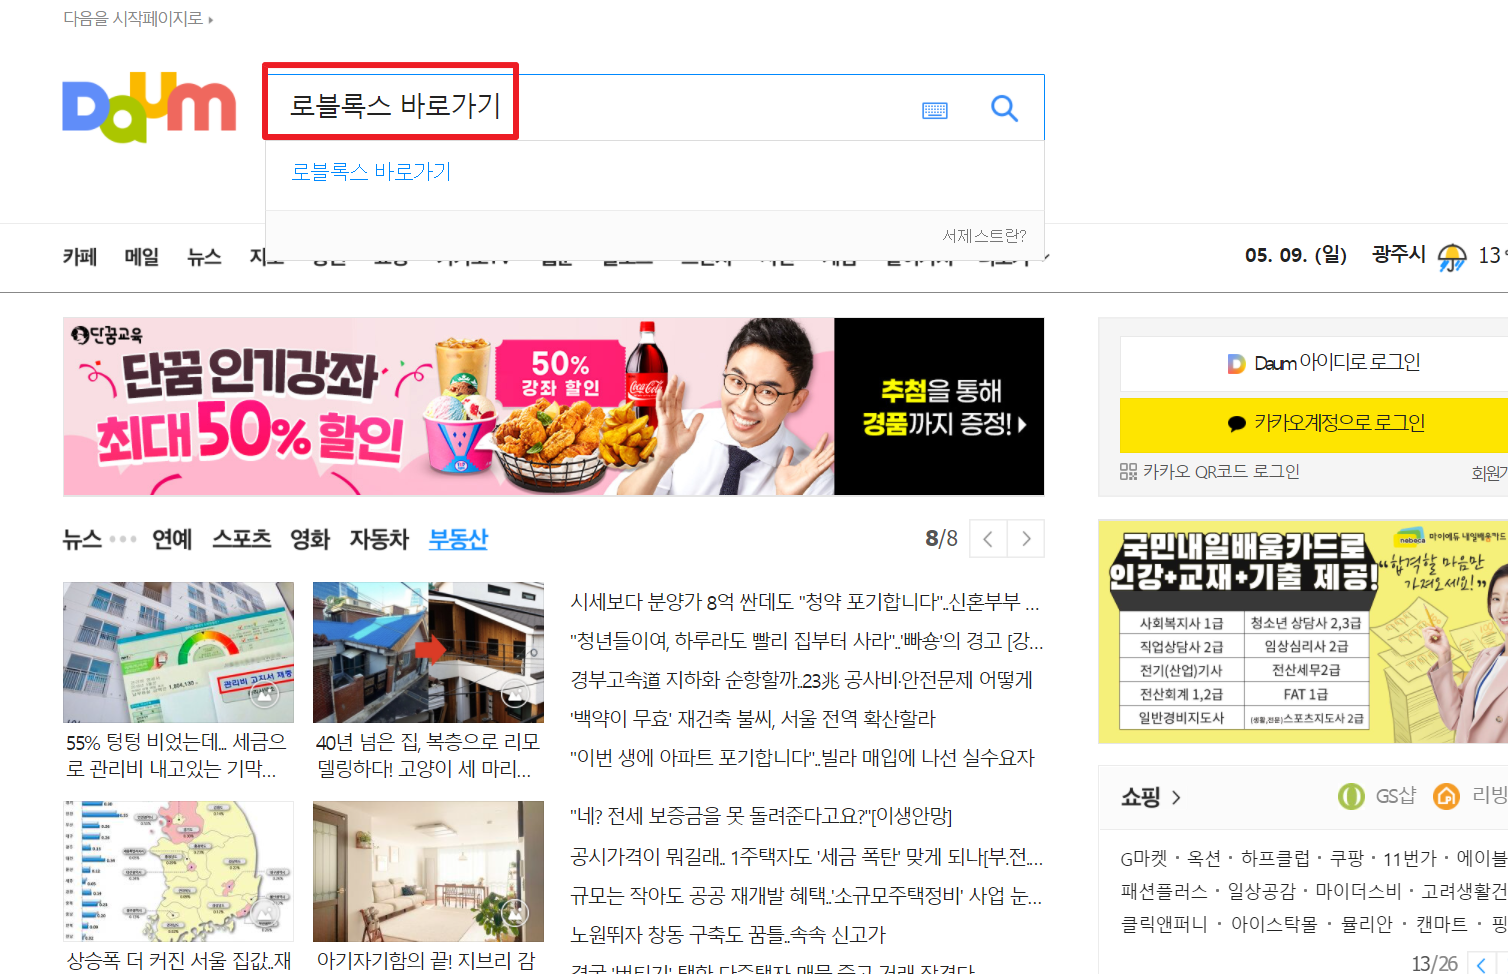Open headline '백약이 무효' 재건축 불씨
1508x974 pixels.
(x=753, y=719)
